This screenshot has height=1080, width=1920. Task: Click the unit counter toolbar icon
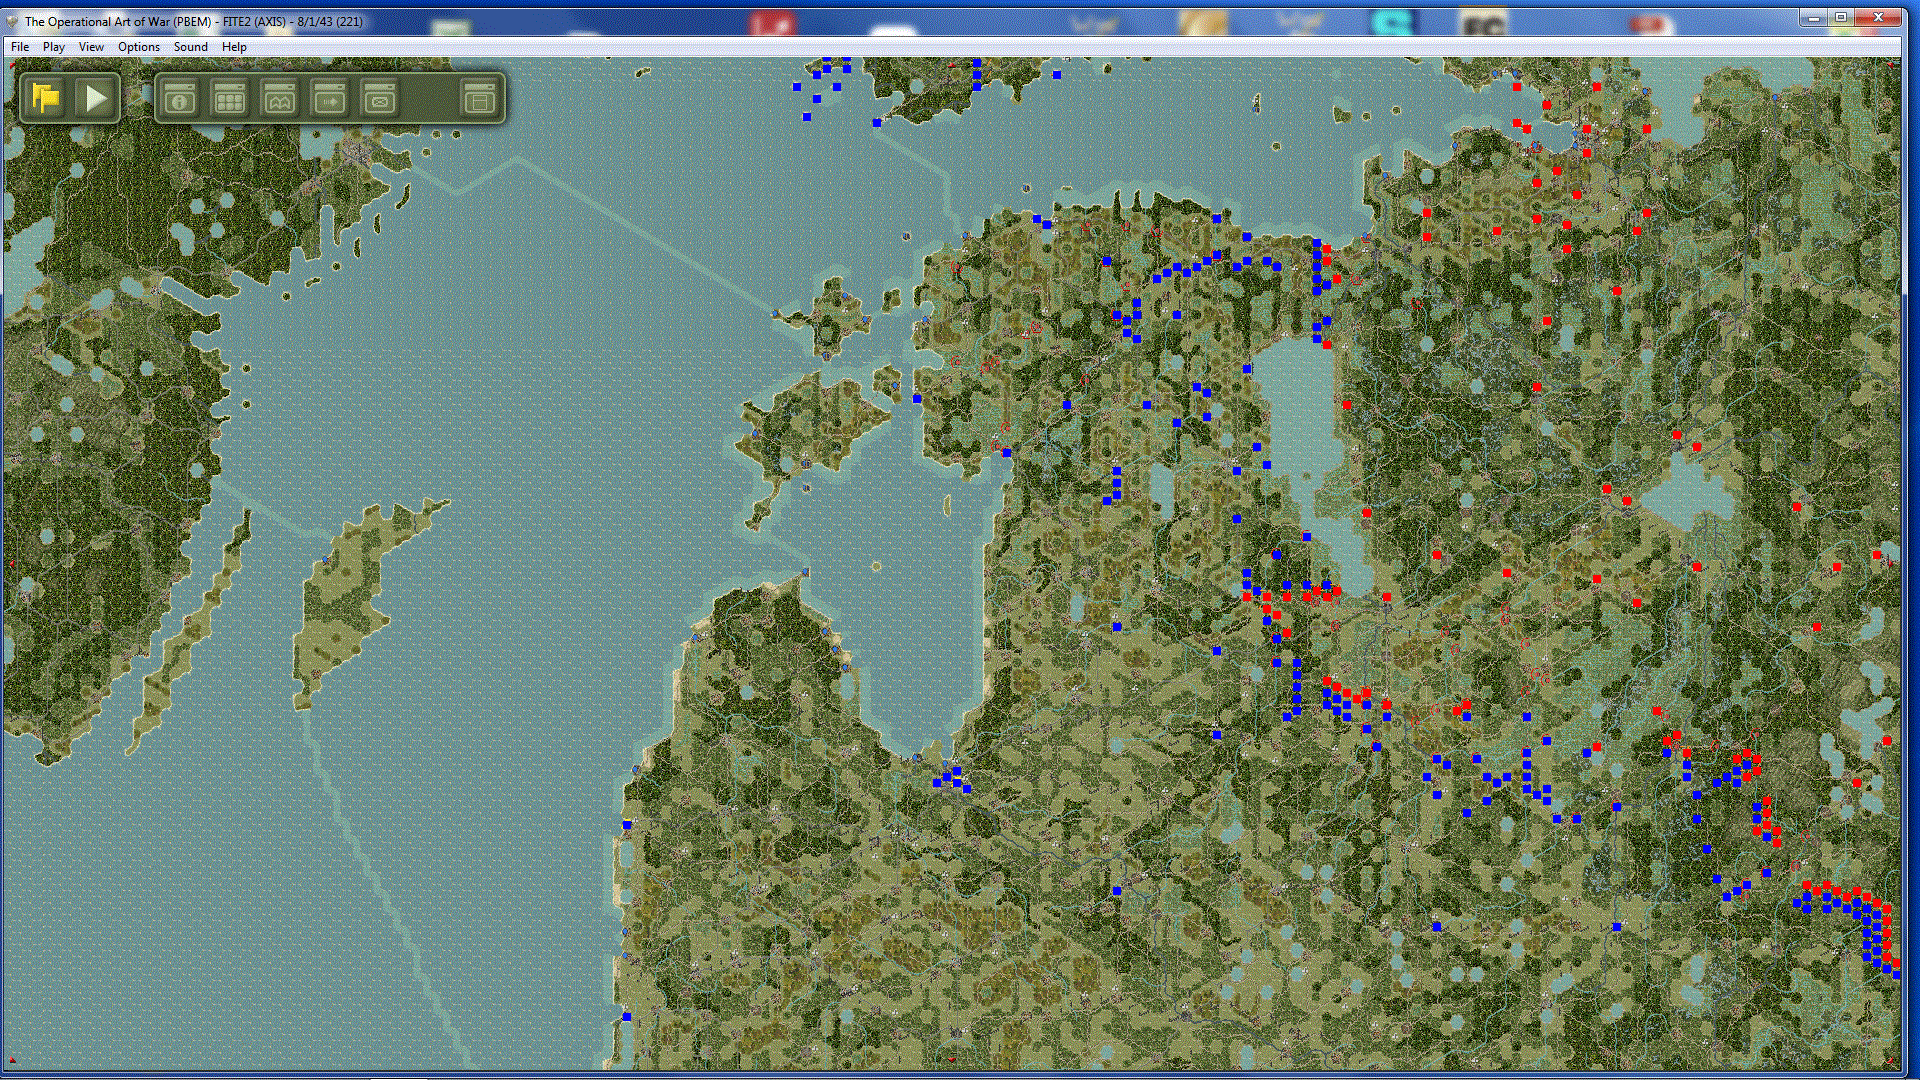pyautogui.click(x=380, y=98)
